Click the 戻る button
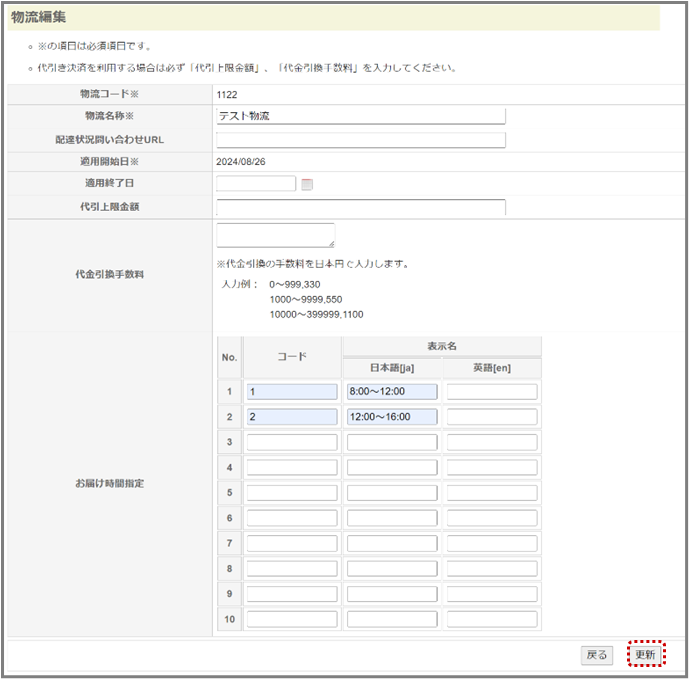 597,655
